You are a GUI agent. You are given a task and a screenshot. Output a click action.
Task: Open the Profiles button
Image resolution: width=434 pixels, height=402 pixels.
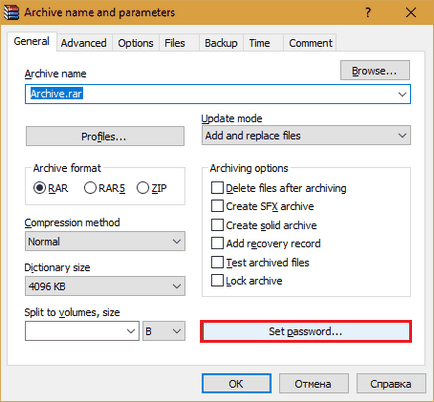(x=105, y=136)
